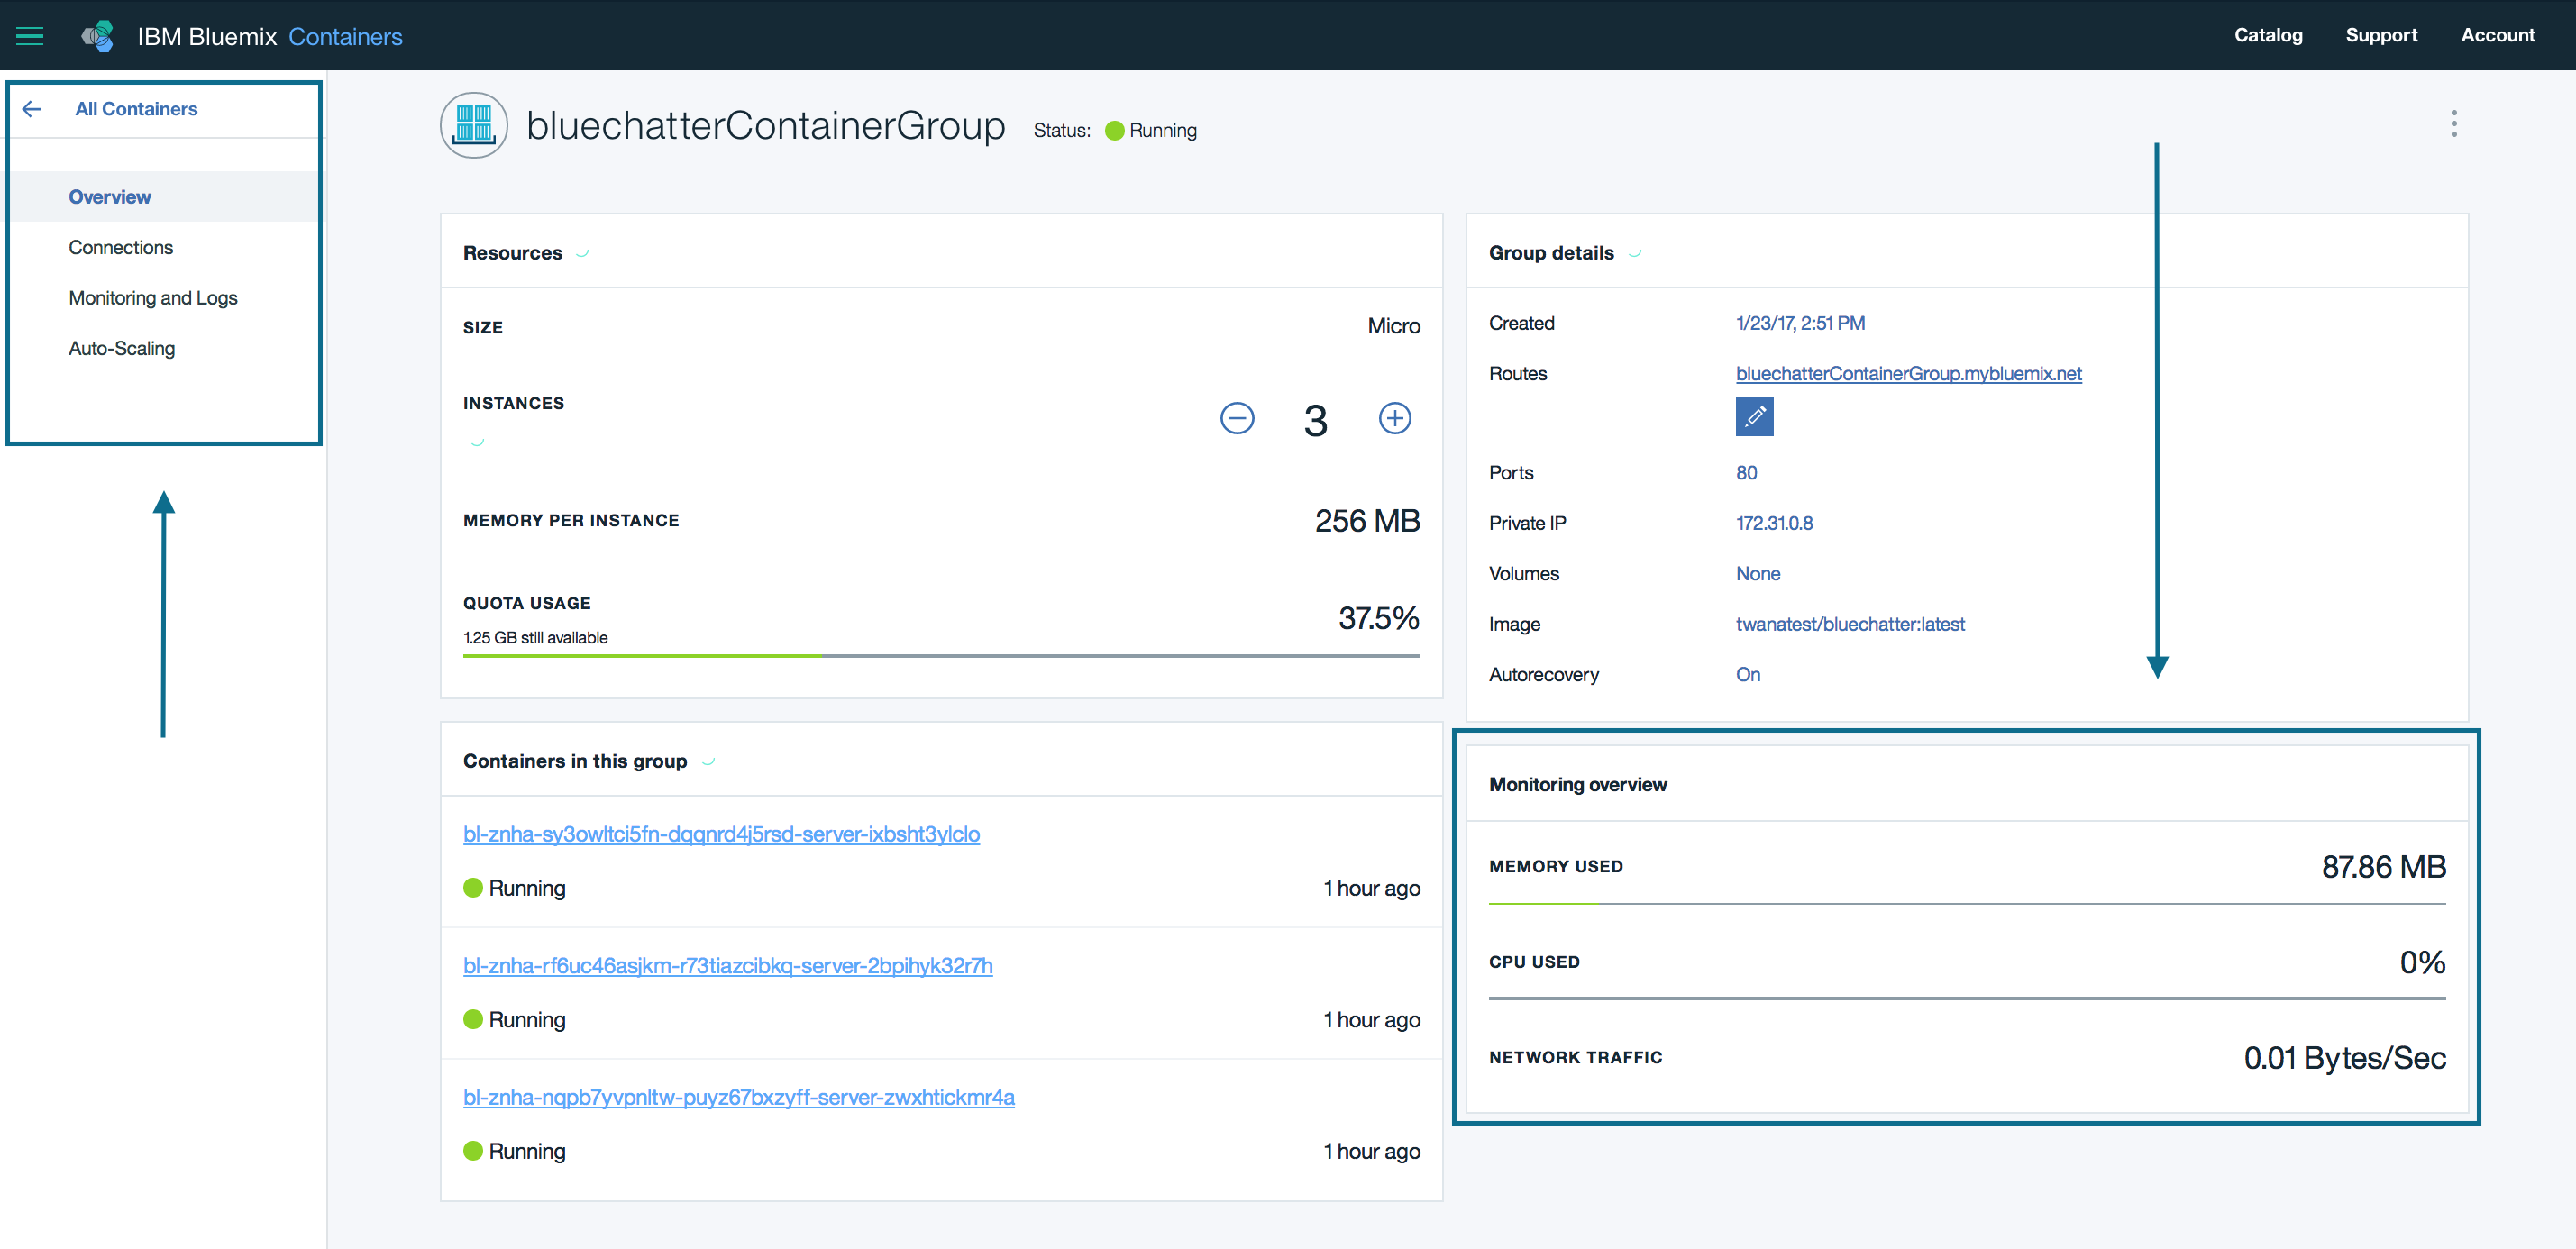Open the Connections settings

click(x=120, y=247)
